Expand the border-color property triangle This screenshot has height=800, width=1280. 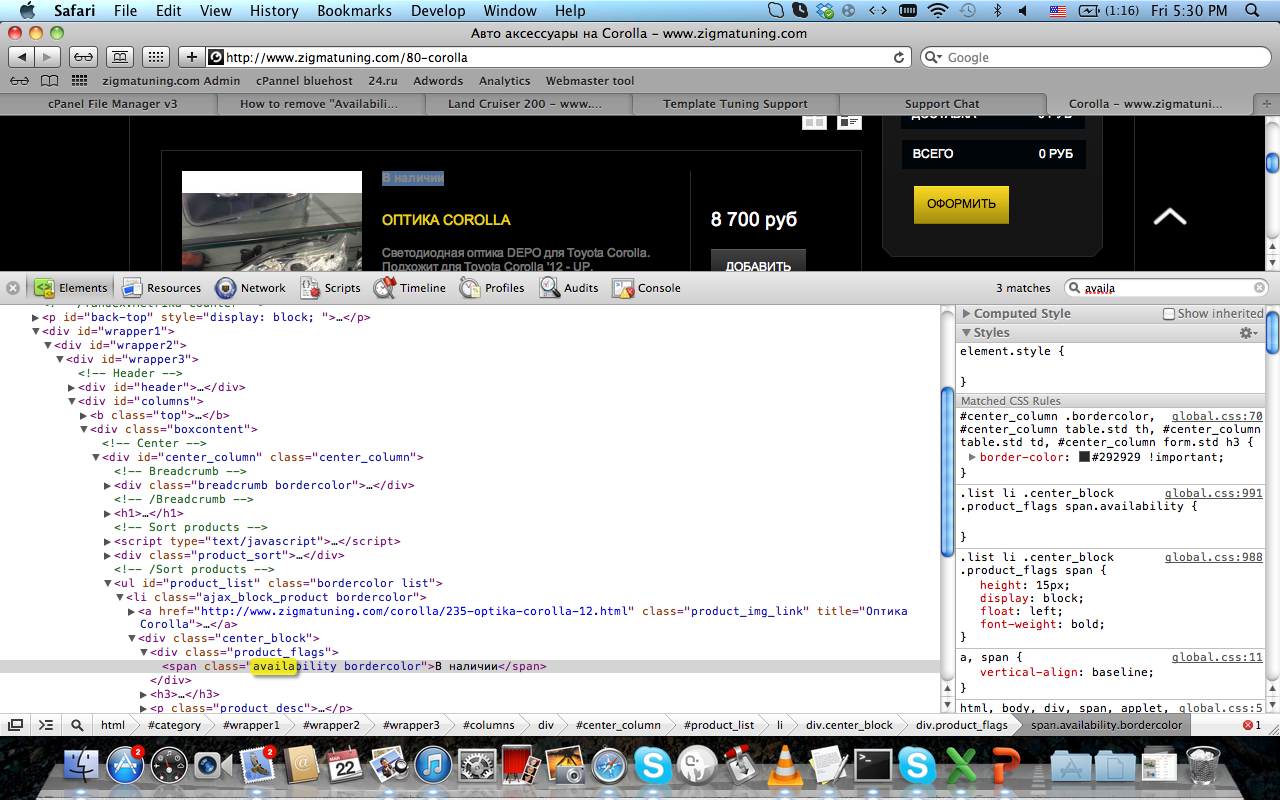tap(971, 457)
